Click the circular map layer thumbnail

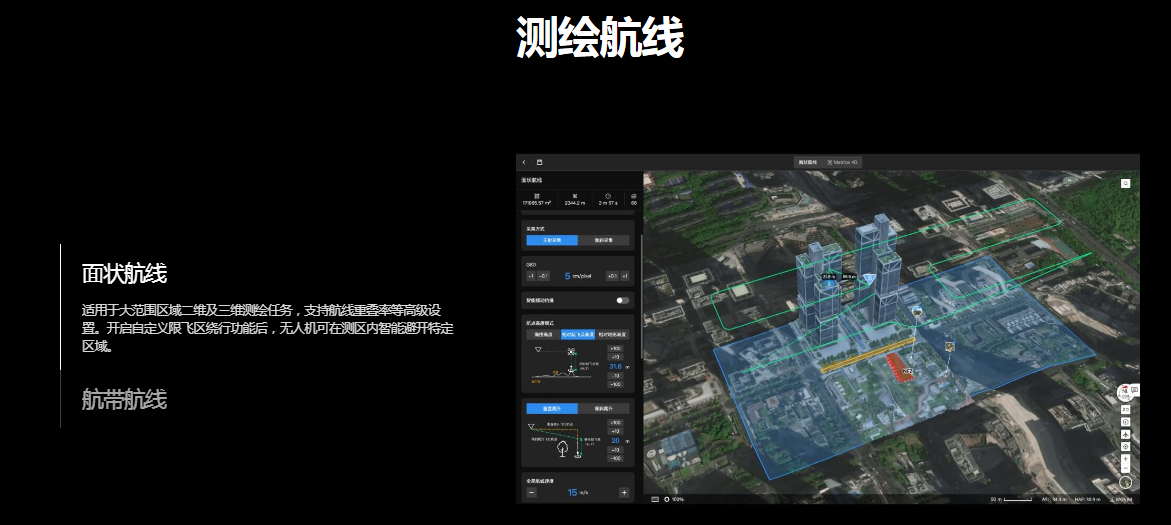click(x=1126, y=482)
